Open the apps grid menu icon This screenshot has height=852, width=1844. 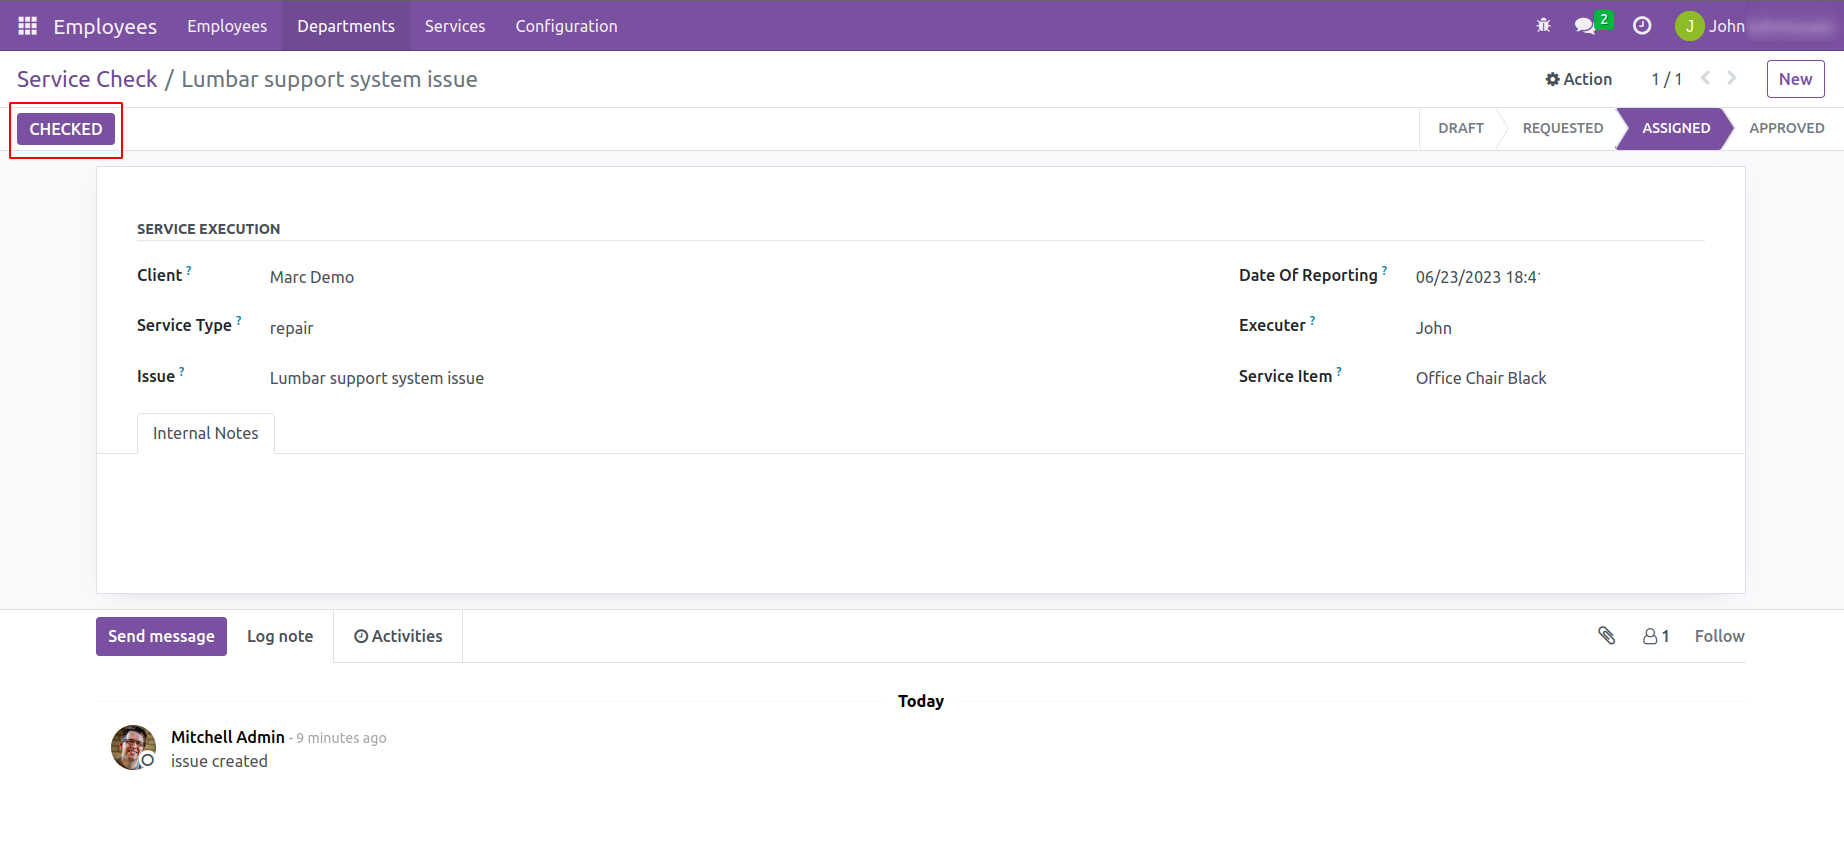pyautogui.click(x=27, y=26)
